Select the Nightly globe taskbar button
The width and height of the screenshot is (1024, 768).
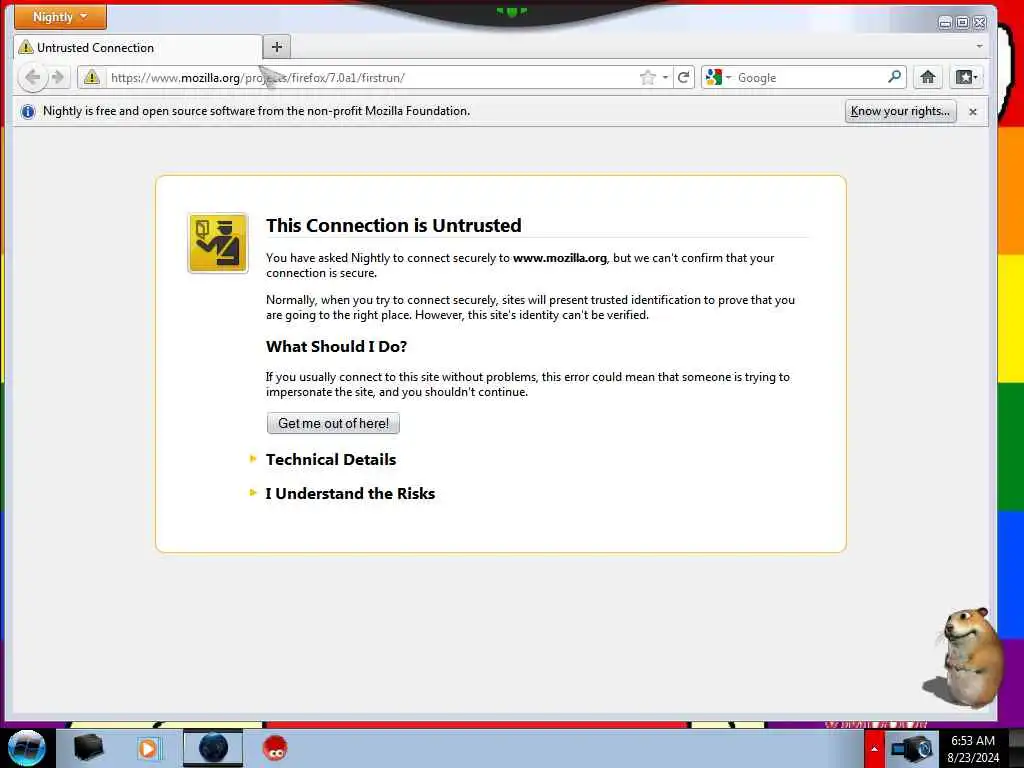coord(213,748)
